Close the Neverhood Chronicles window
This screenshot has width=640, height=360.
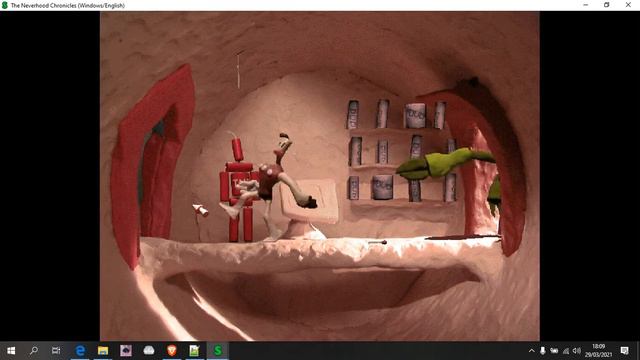628,5
